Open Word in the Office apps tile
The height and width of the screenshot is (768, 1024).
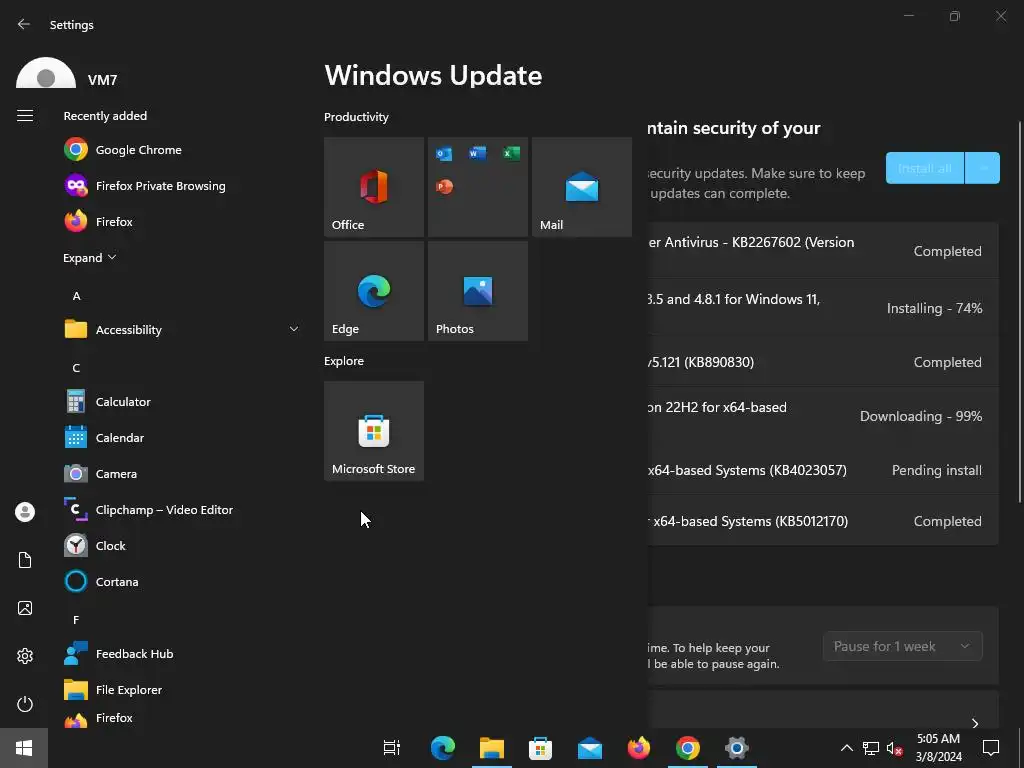click(477, 153)
